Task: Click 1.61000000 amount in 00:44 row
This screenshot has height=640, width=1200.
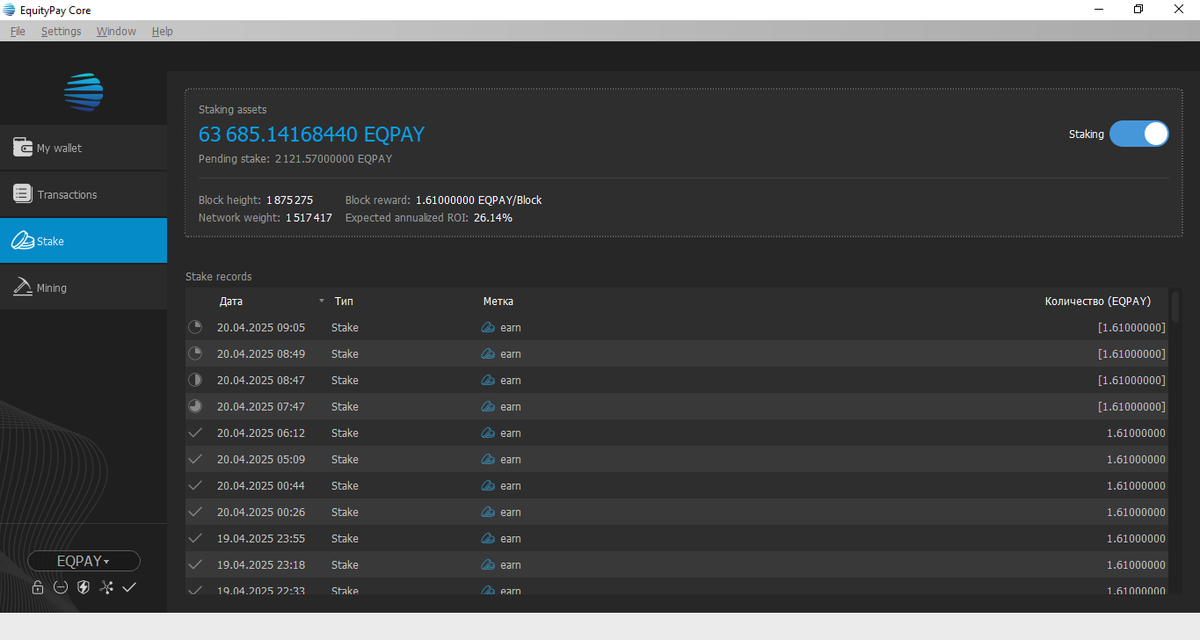Action: tap(1136, 485)
